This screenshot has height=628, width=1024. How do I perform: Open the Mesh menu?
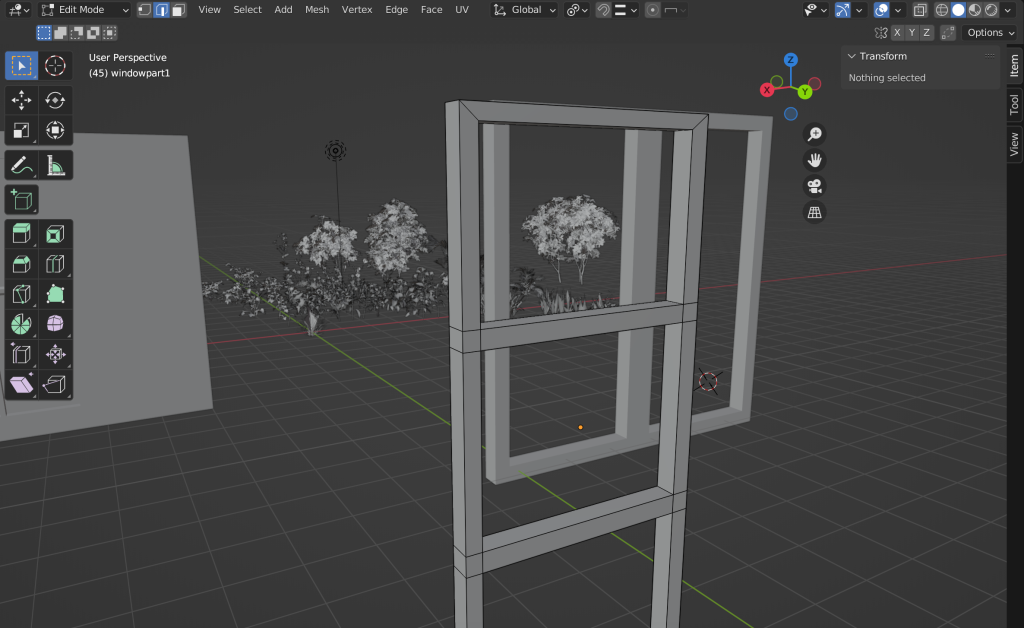click(317, 10)
